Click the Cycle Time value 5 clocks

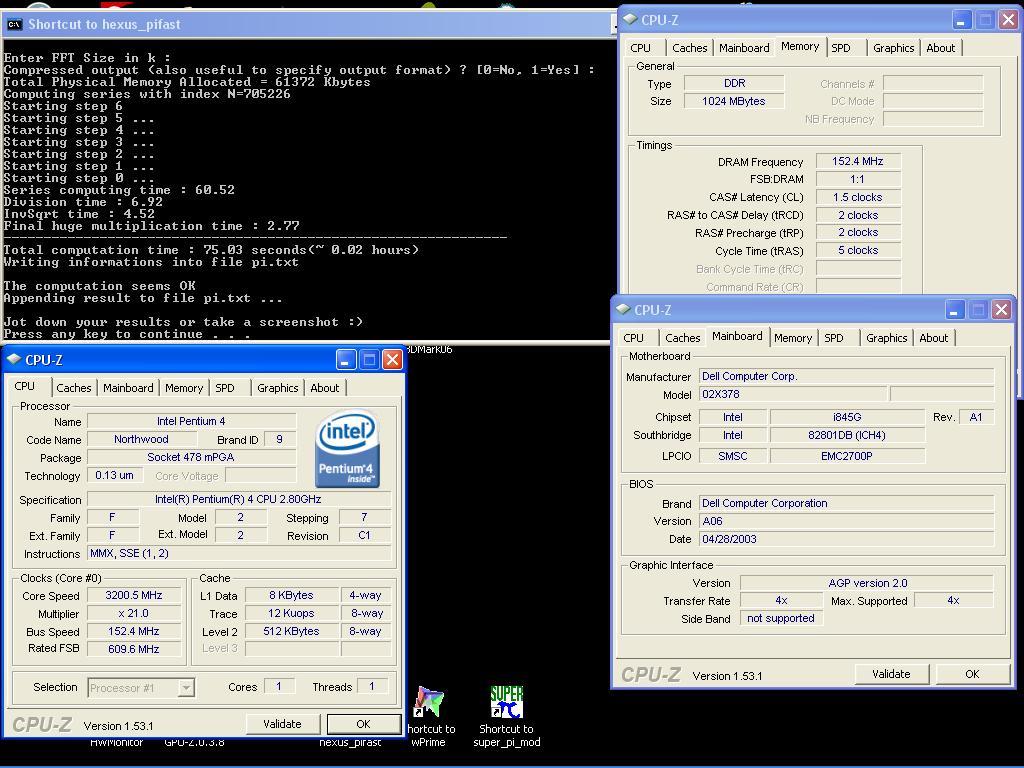[857, 250]
